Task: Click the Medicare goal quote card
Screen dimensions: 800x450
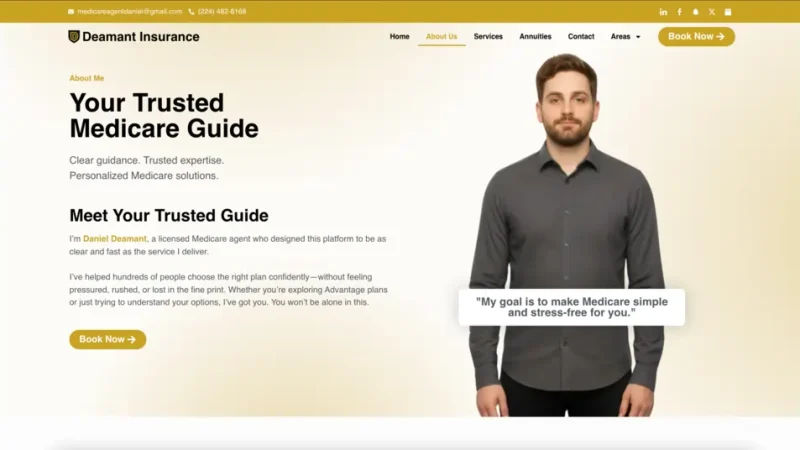Action: pyautogui.click(x=571, y=307)
